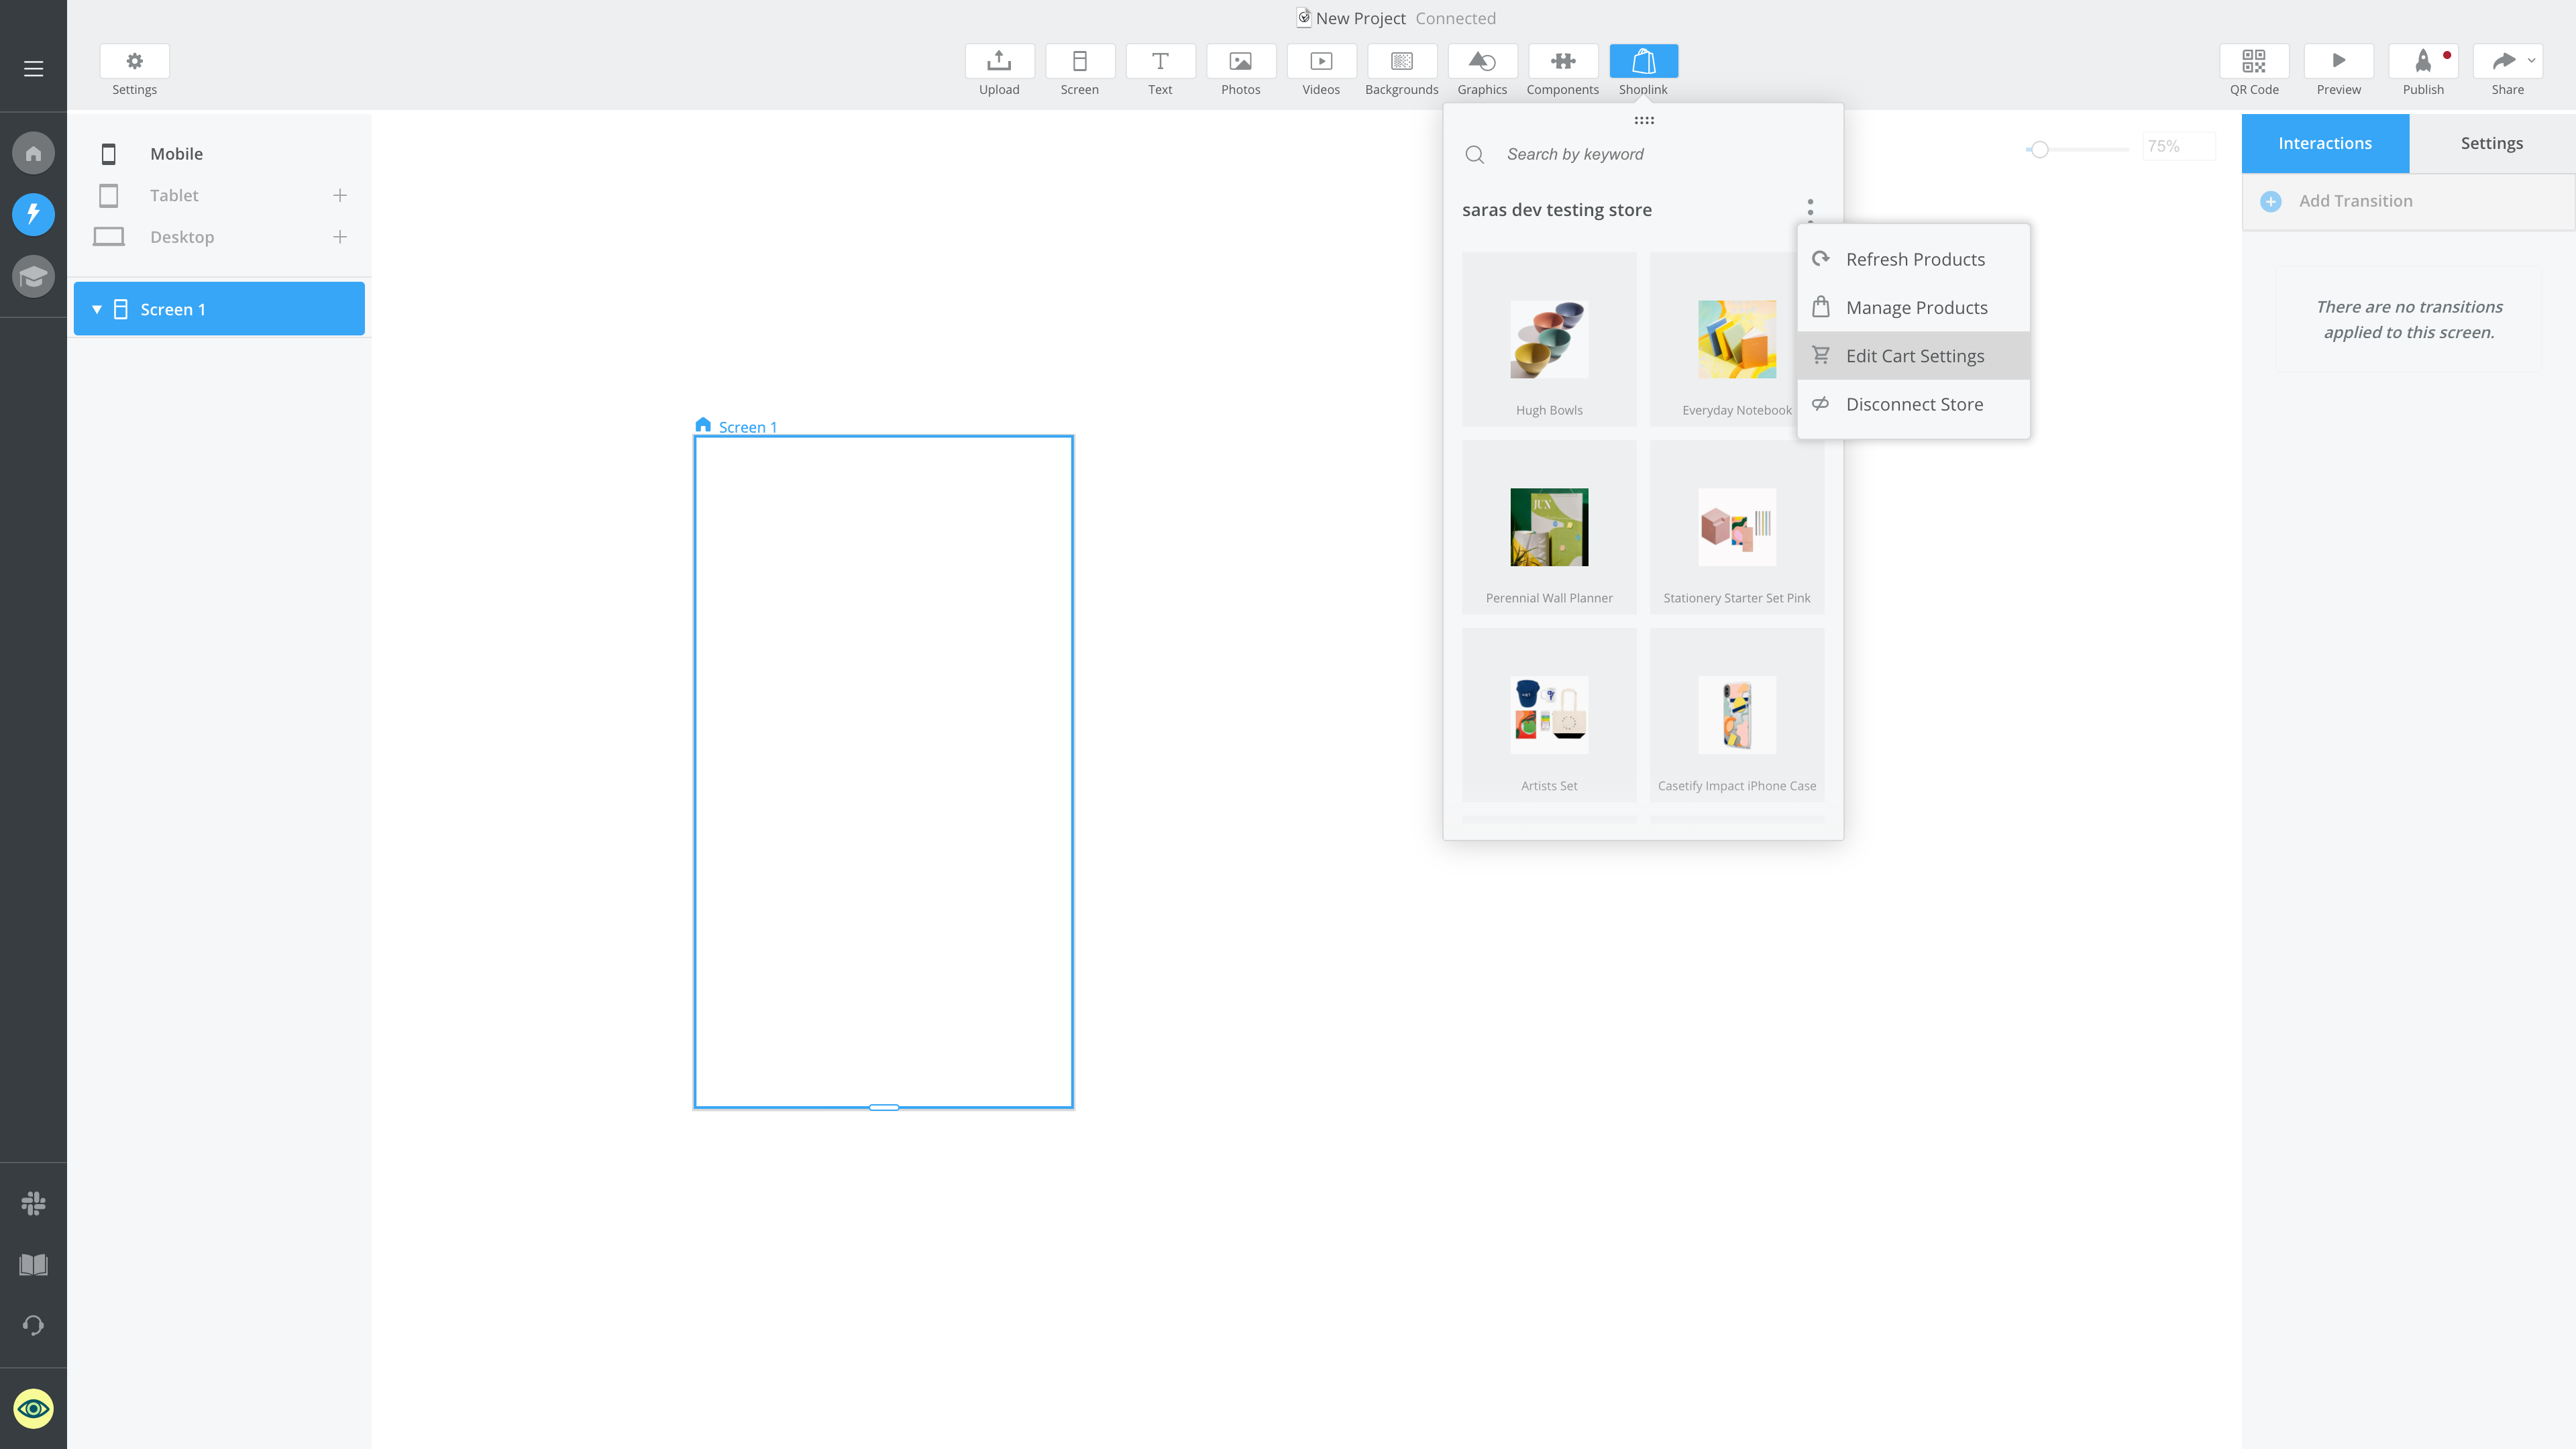Click the zoom slider handle
Screen dimensions: 2576x1449
[x=2039, y=149]
